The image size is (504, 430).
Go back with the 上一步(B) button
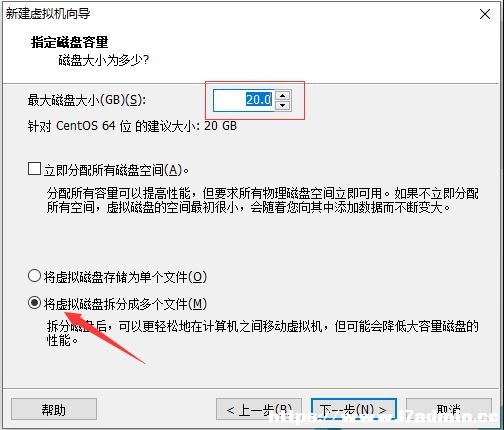pos(259,409)
